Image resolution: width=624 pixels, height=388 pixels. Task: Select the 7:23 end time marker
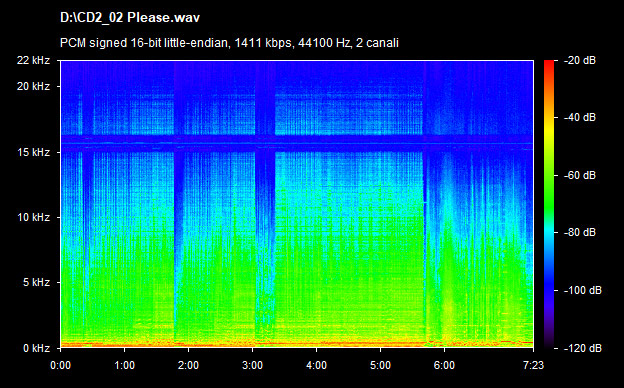point(533,365)
